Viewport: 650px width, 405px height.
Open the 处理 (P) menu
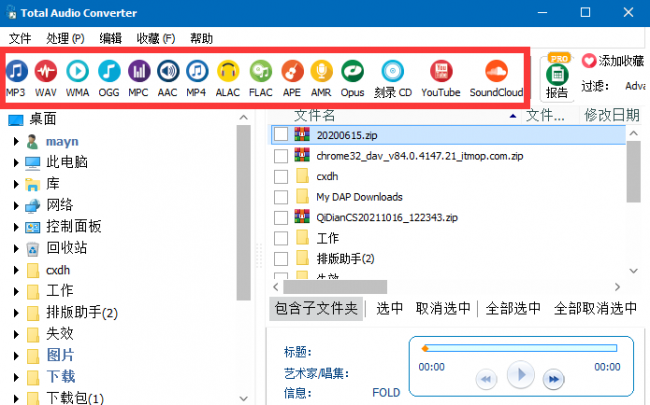[x=65, y=39]
